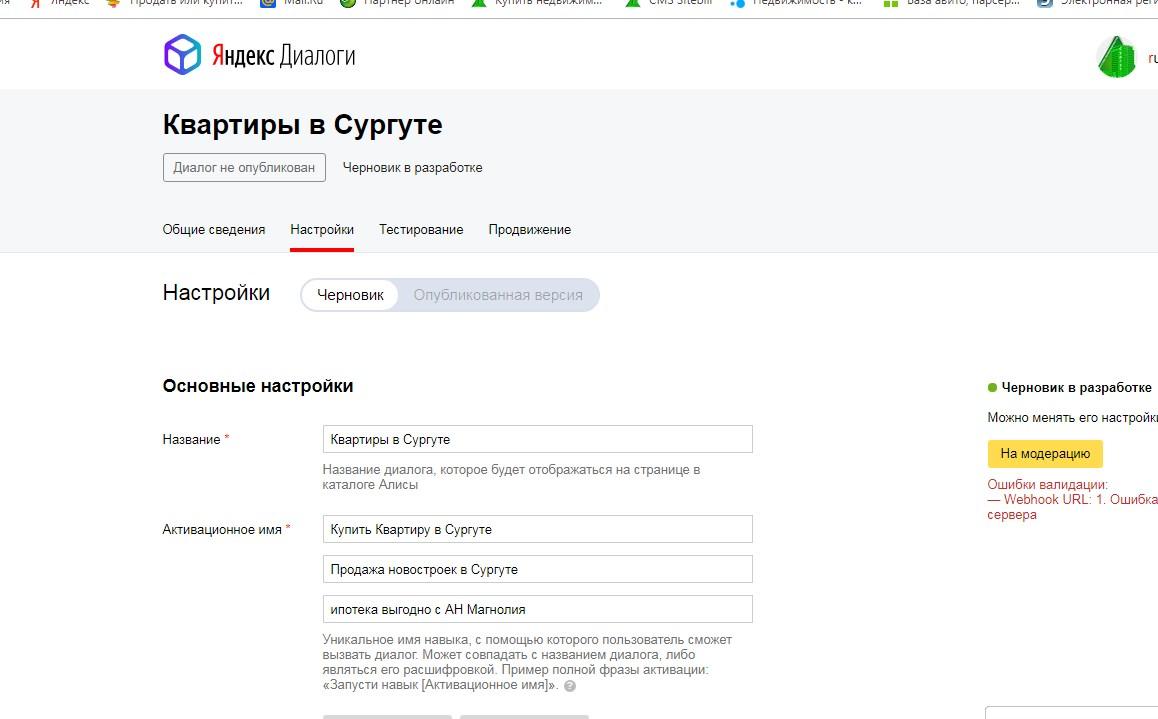Screen dimensions: 1158x719
Task: Submit draft with На модерацию button
Action: [x=1045, y=454]
